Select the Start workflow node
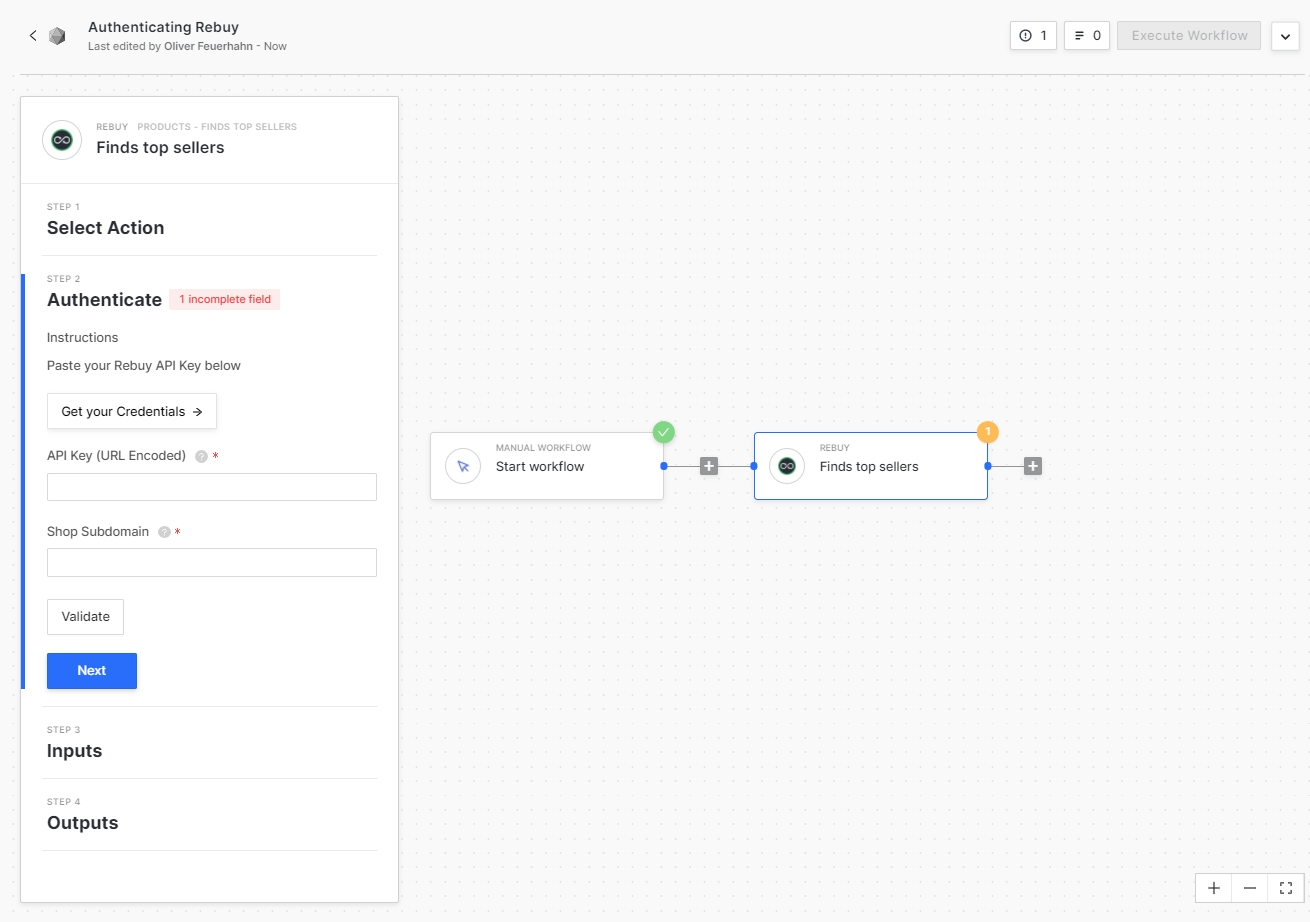Screen dimensions: 1310x922 [547, 466]
